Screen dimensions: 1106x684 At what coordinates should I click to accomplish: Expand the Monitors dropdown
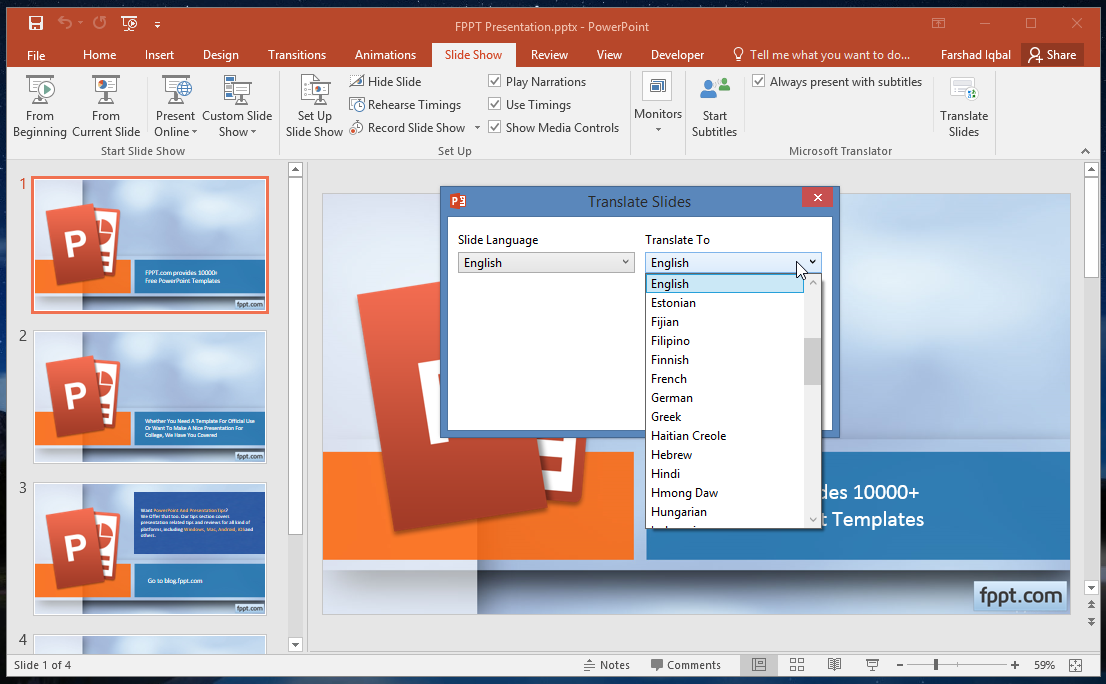[658, 128]
